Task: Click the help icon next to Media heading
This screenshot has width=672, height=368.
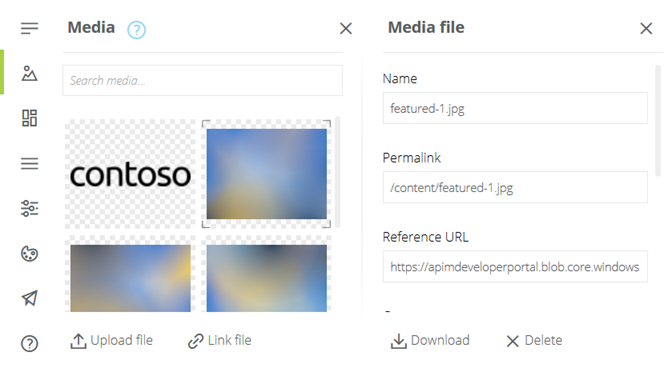Action: point(136,30)
